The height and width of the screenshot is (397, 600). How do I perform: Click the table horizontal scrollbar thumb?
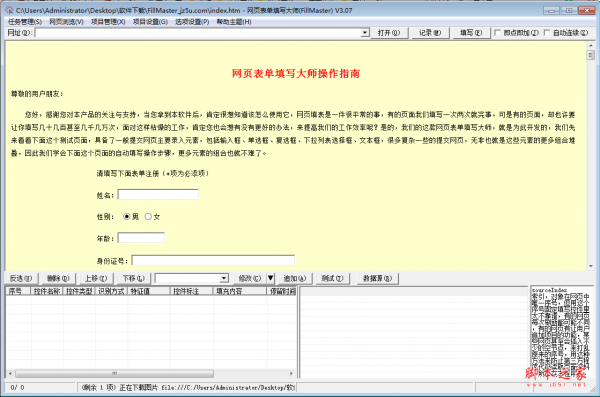(x=114, y=373)
